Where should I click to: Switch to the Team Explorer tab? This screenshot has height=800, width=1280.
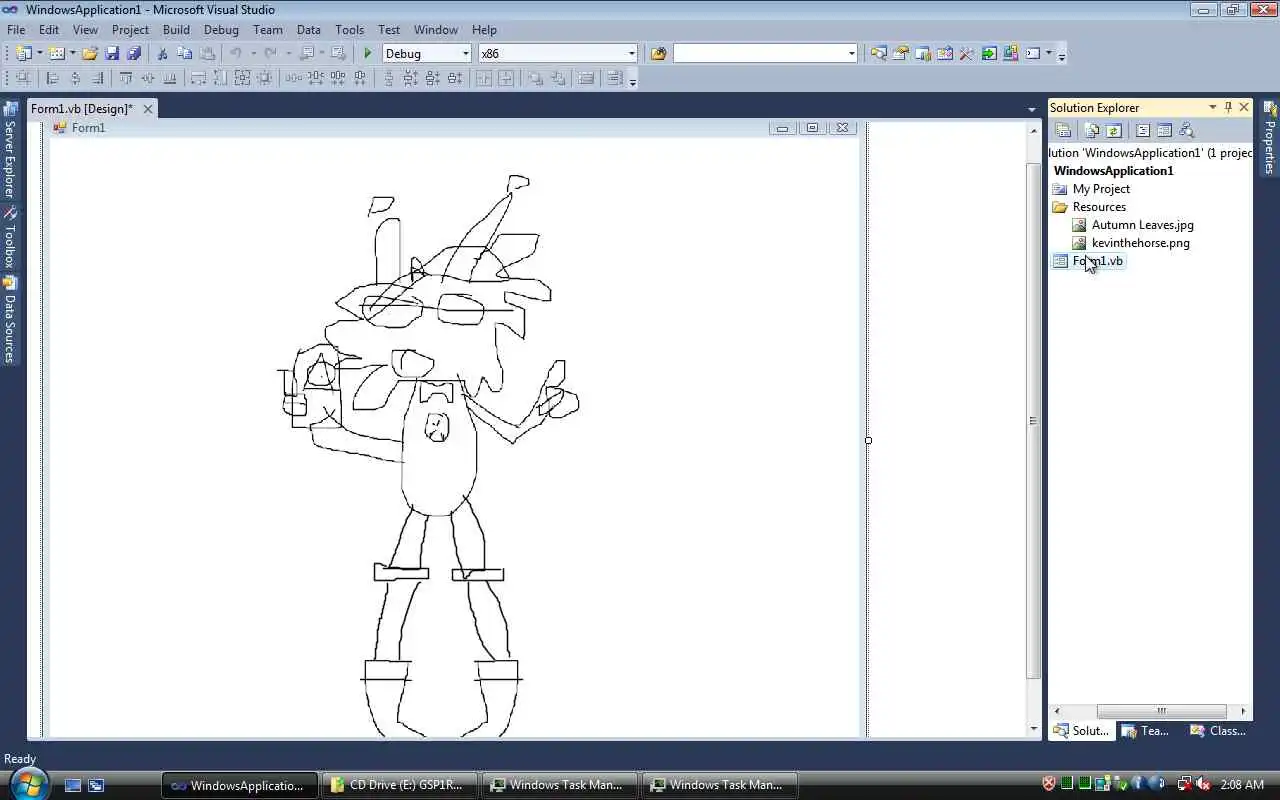[x=1146, y=731]
